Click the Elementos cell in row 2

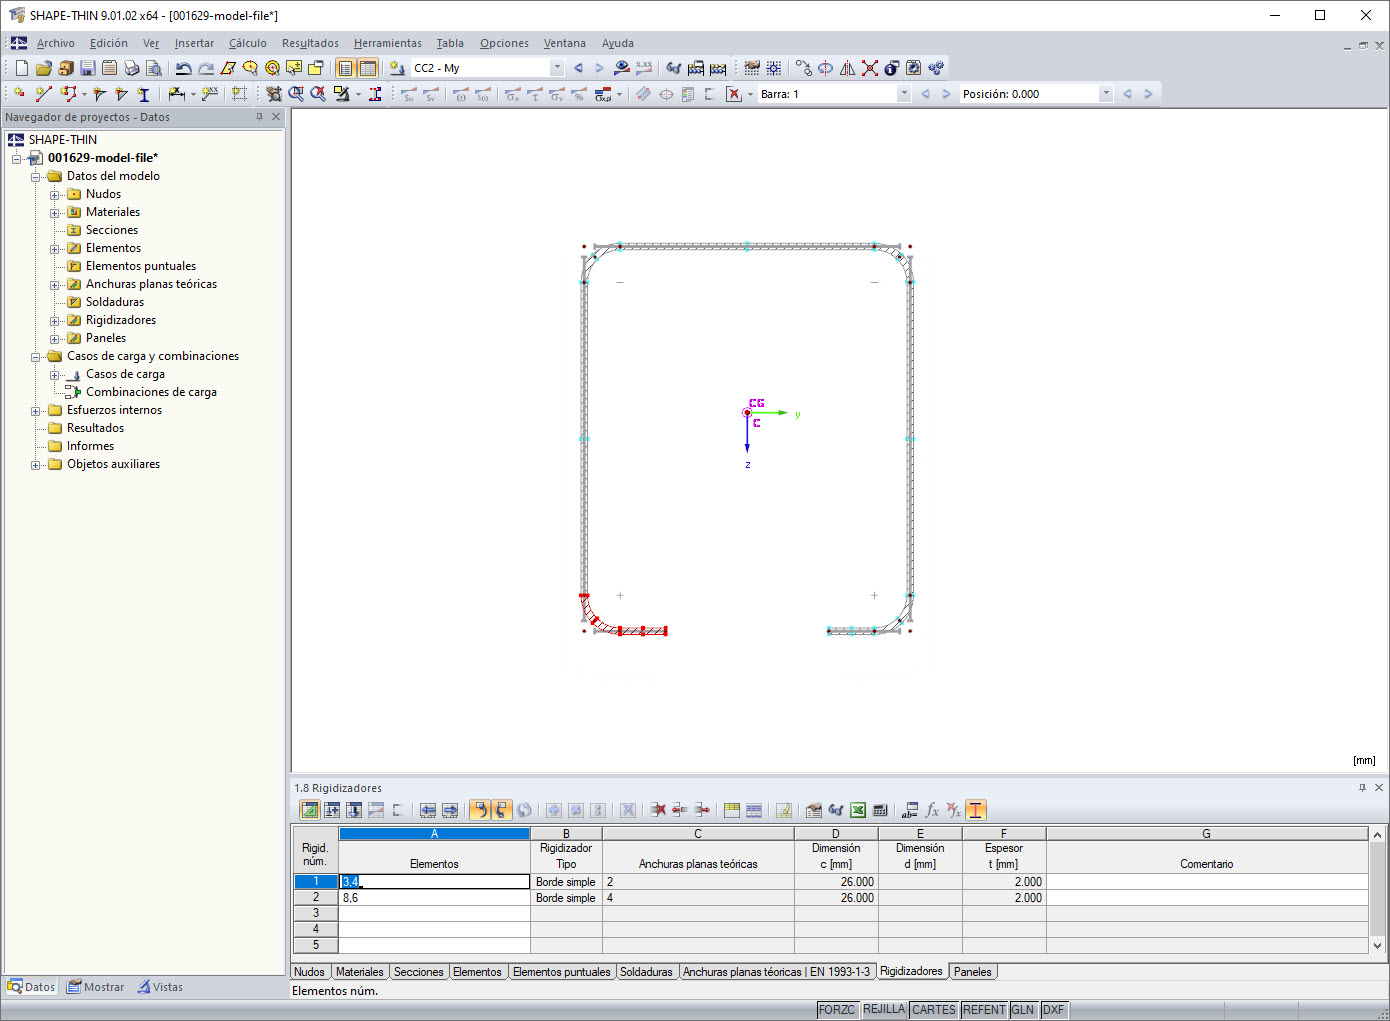coord(434,898)
